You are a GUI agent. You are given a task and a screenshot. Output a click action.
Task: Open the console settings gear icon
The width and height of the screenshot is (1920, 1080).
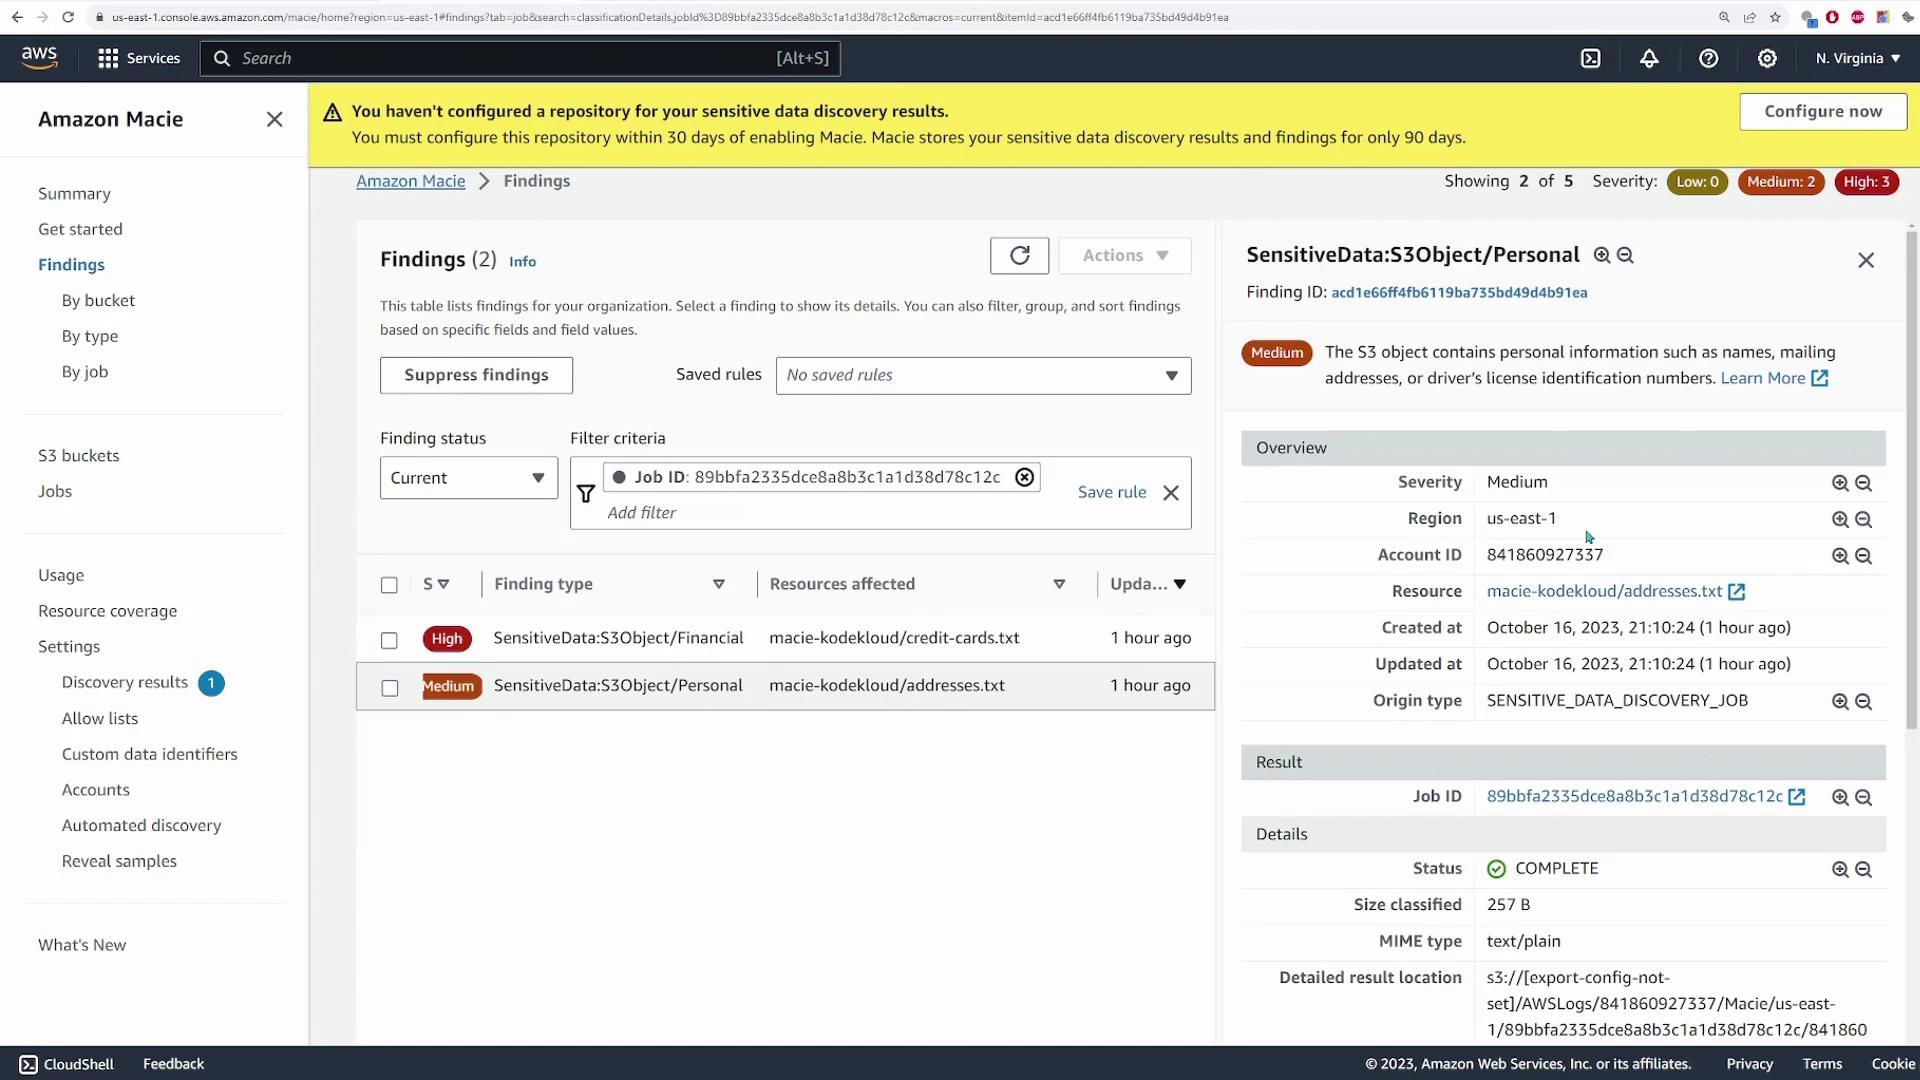[x=1767, y=59]
